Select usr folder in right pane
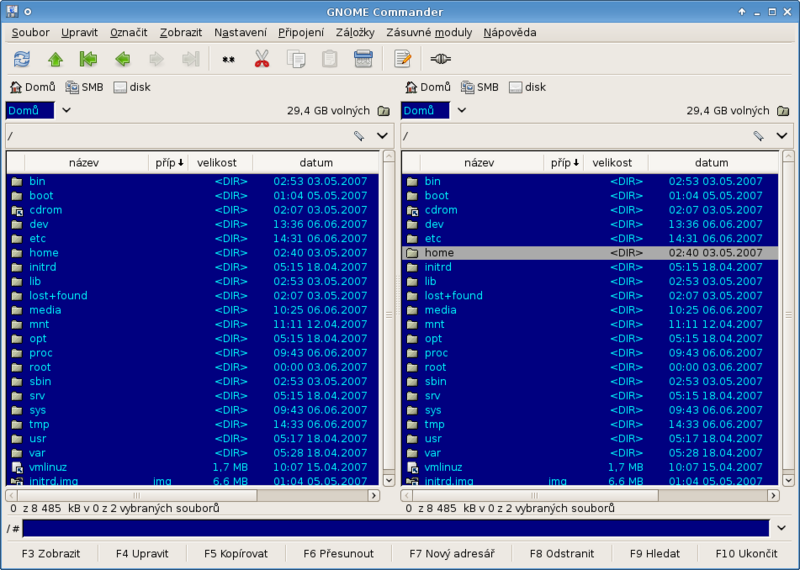 [x=590, y=438]
